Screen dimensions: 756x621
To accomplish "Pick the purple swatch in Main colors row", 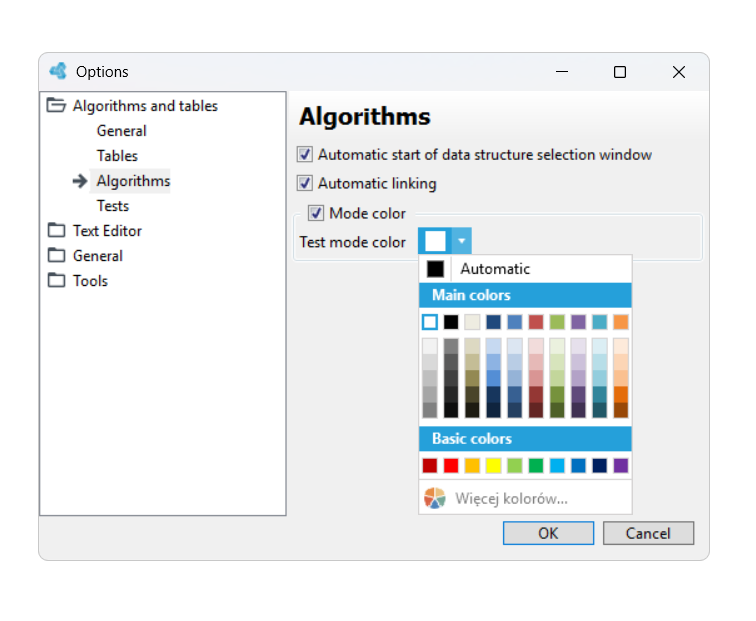I will (578, 322).
